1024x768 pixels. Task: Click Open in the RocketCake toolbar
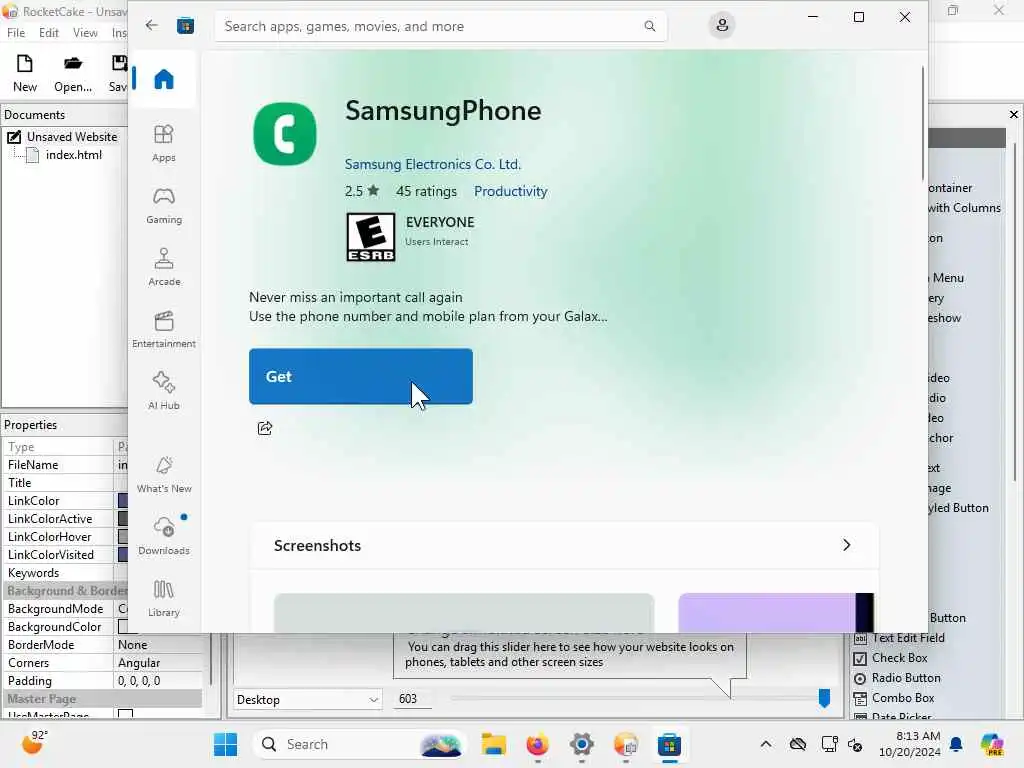coord(73,73)
